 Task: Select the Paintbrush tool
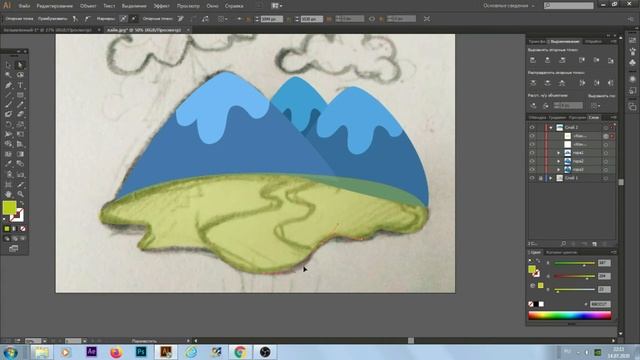coord(9,105)
